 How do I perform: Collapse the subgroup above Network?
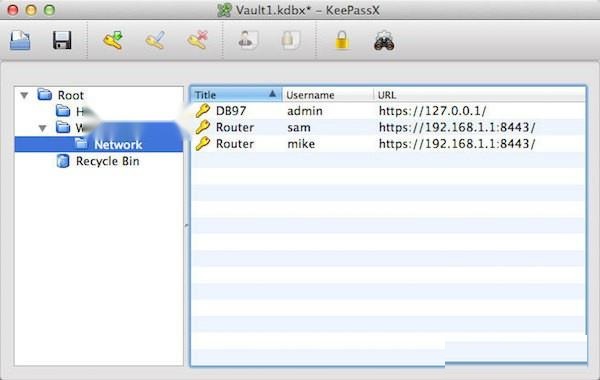pyautogui.click(x=42, y=128)
